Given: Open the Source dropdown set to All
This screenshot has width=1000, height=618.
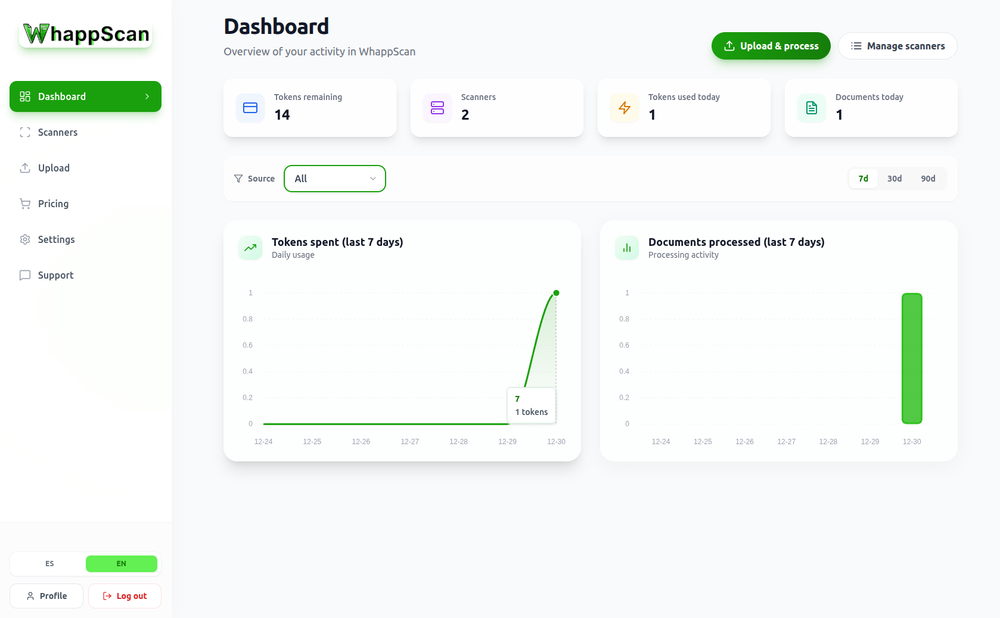Looking at the screenshot, I should tap(335, 179).
